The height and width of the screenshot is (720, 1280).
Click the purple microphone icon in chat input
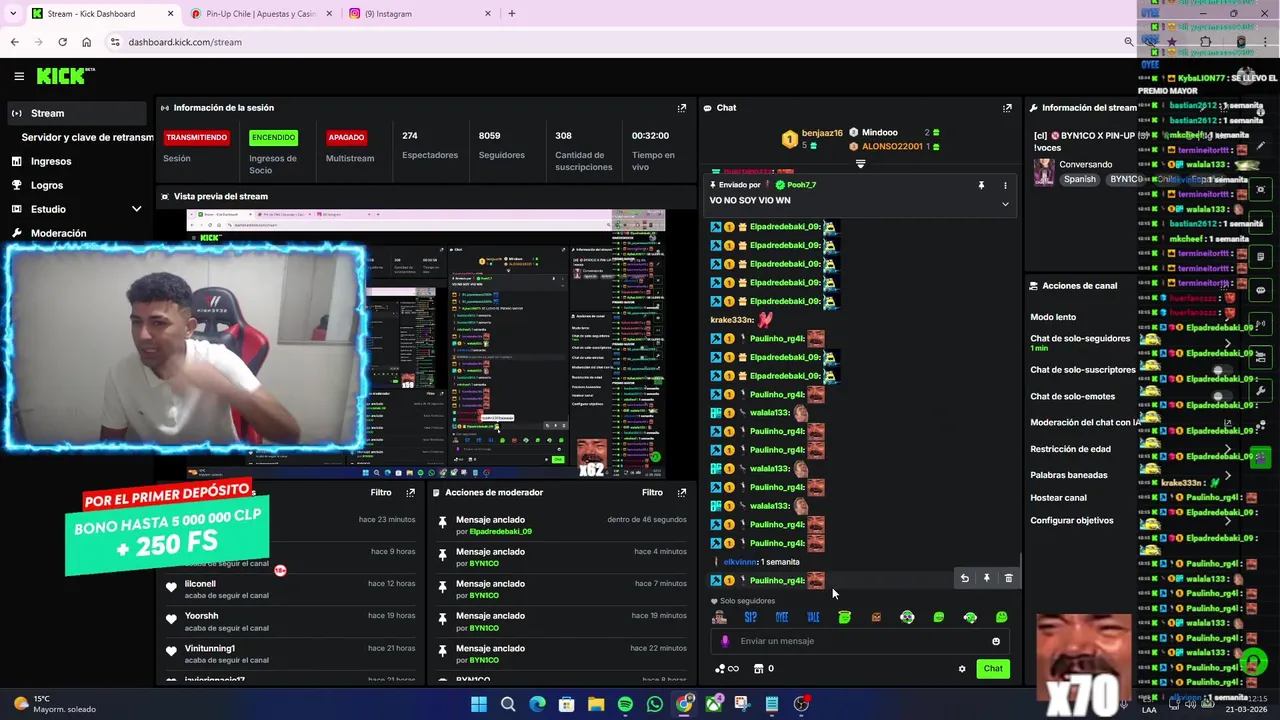[x=725, y=642]
